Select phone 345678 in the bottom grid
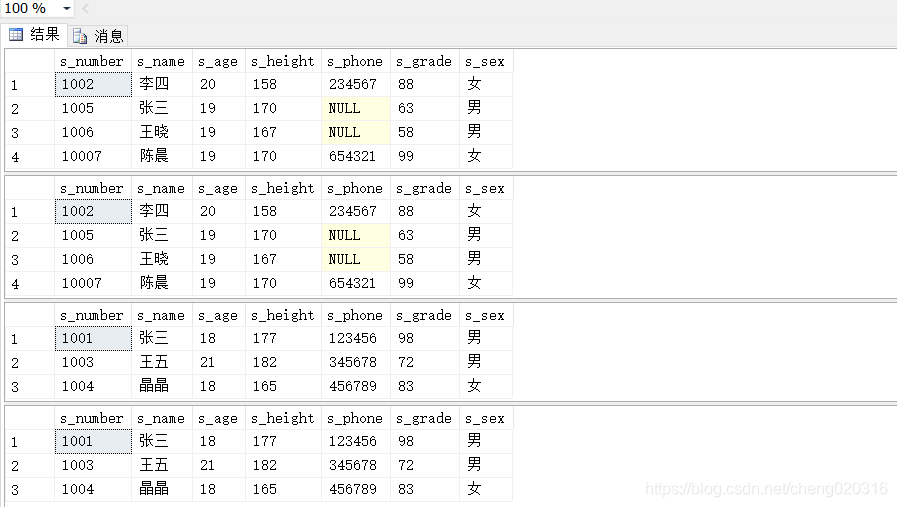 tap(356, 466)
